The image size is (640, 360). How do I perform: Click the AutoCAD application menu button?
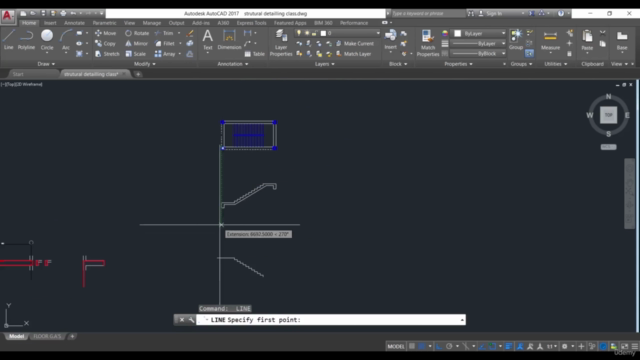pyautogui.click(x=7, y=16)
